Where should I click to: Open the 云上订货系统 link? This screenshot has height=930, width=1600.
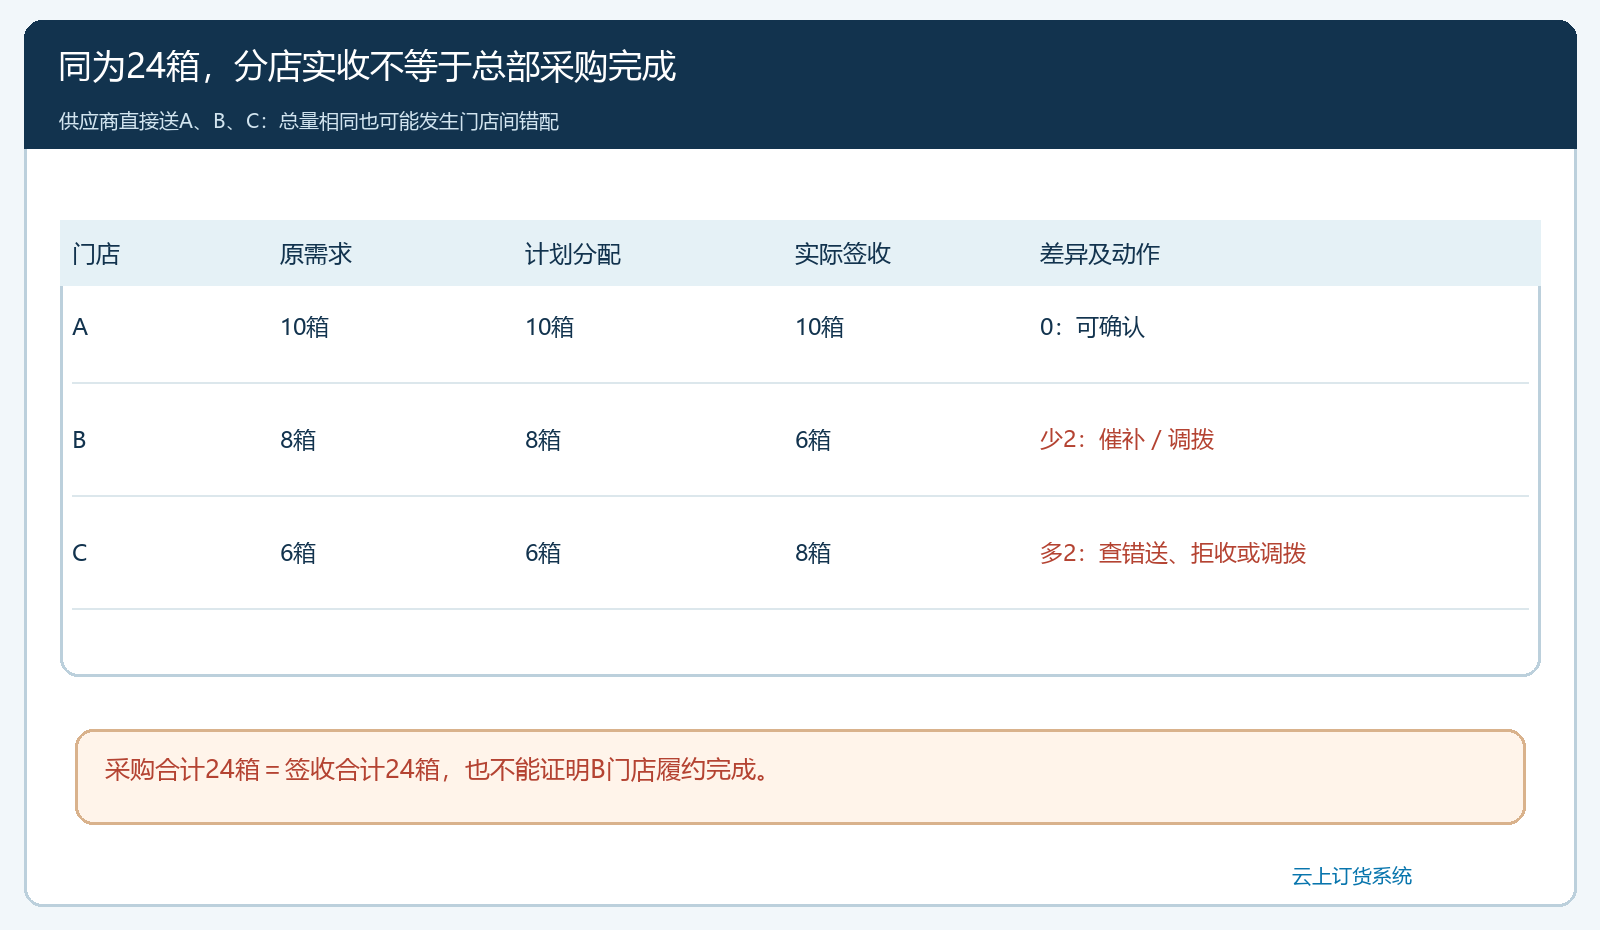pos(1351,876)
